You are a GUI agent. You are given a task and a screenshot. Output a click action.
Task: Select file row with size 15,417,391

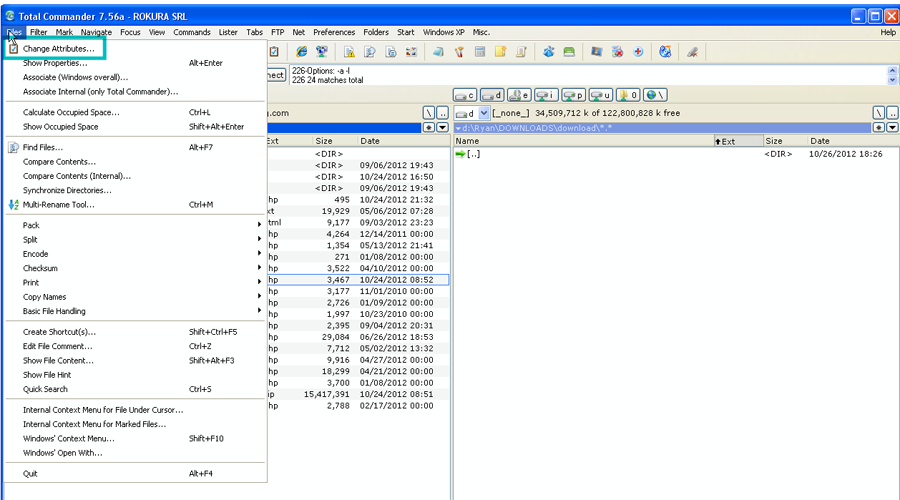click(x=358, y=394)
